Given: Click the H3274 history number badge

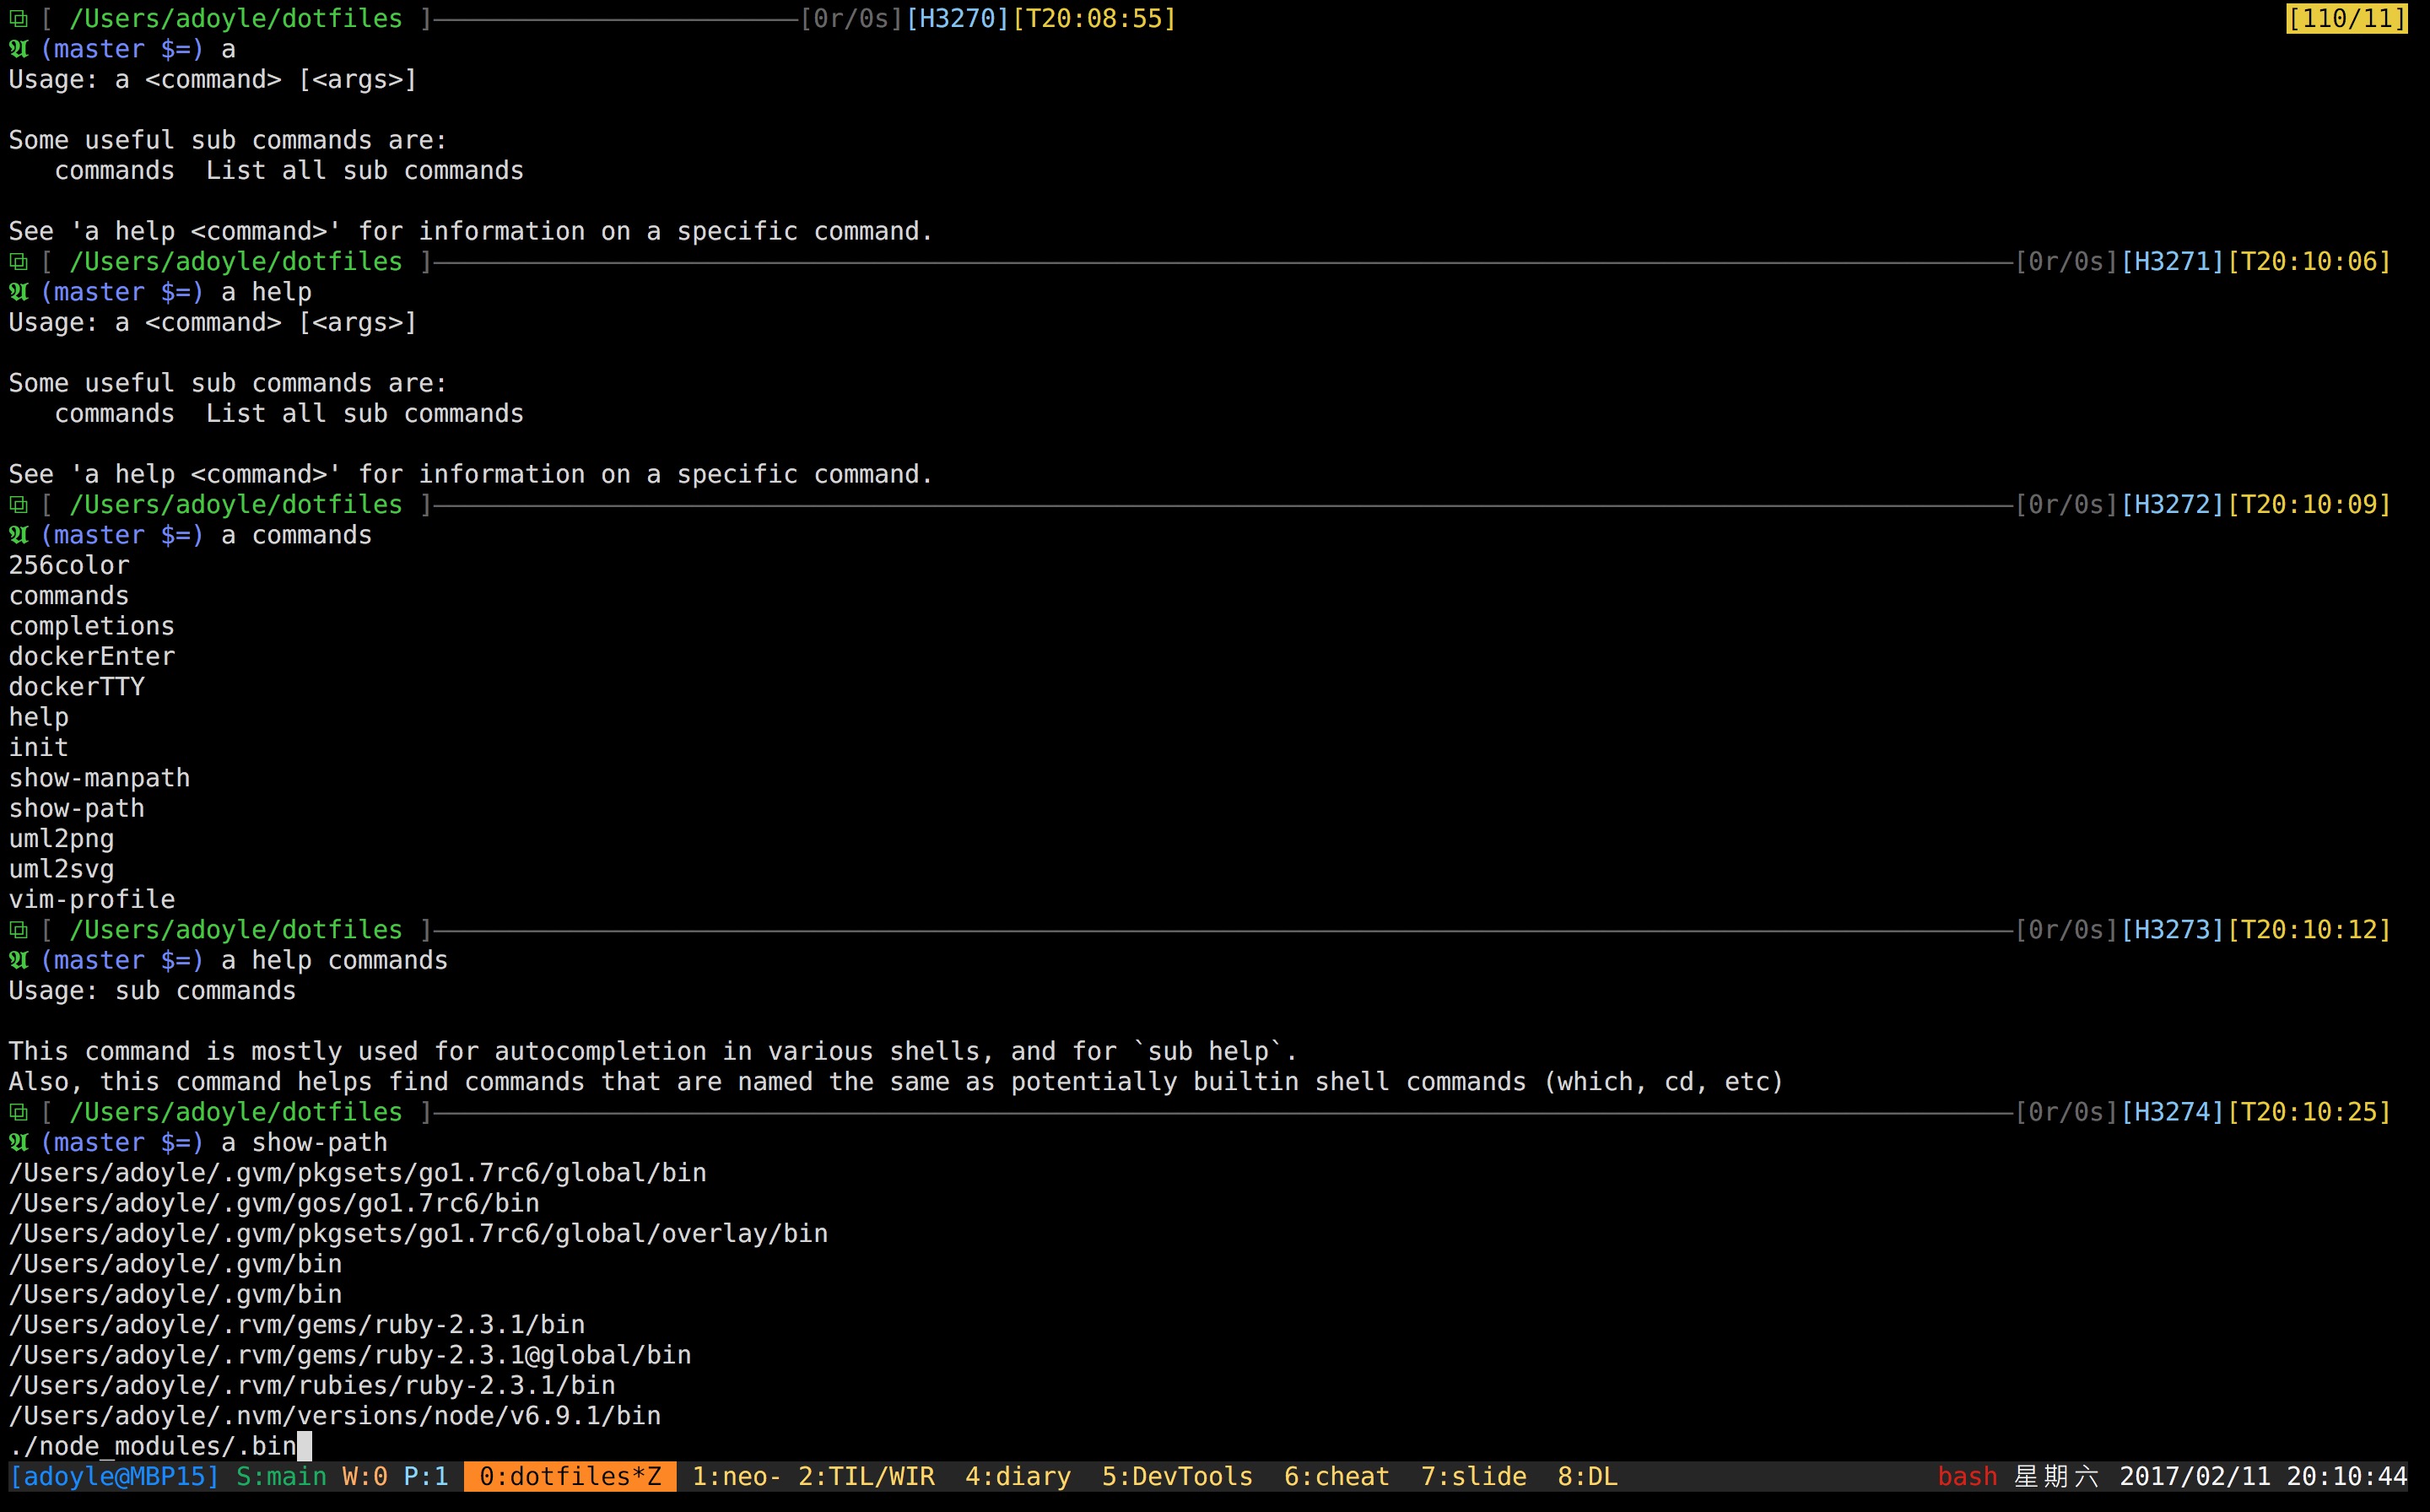Looking at the screenshot, I should tap(2172, 1112).
